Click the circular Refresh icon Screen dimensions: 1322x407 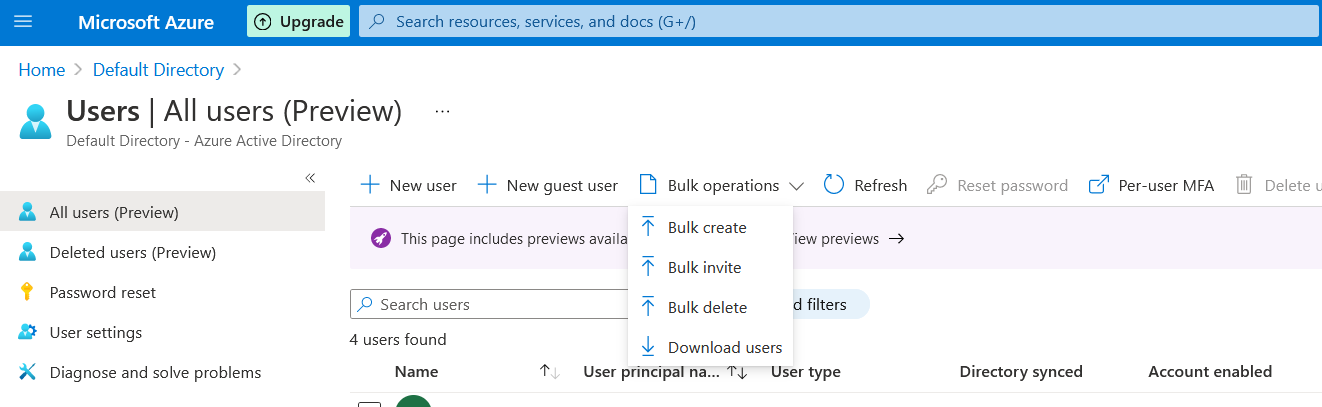(834, 185)
